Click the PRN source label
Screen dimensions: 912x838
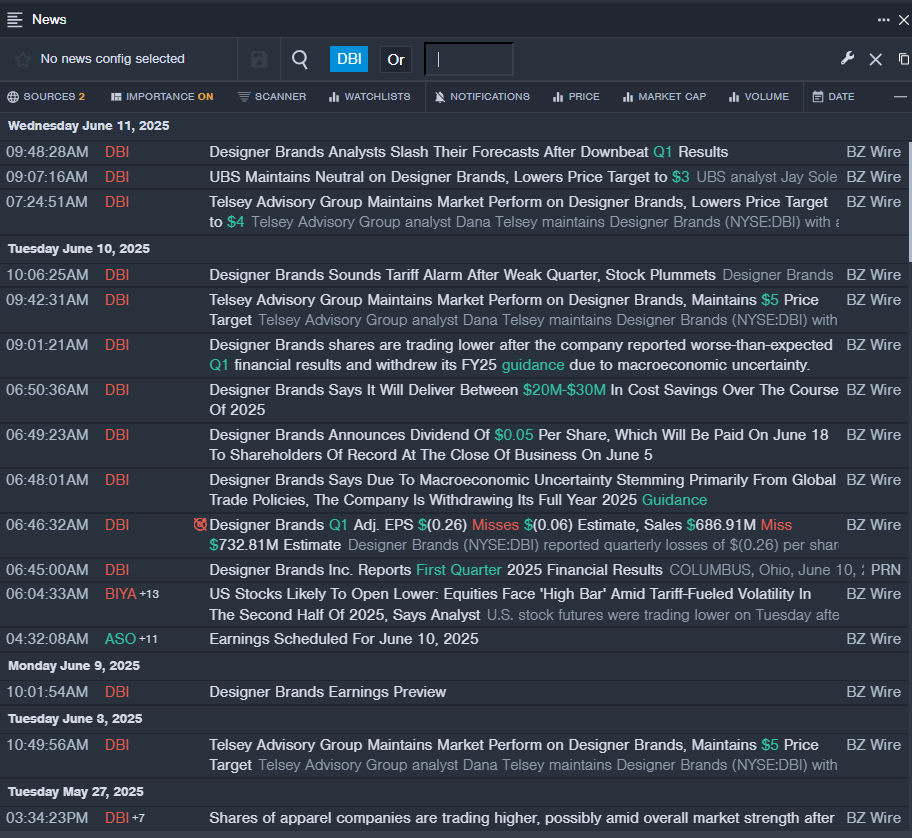click(886, 570)
